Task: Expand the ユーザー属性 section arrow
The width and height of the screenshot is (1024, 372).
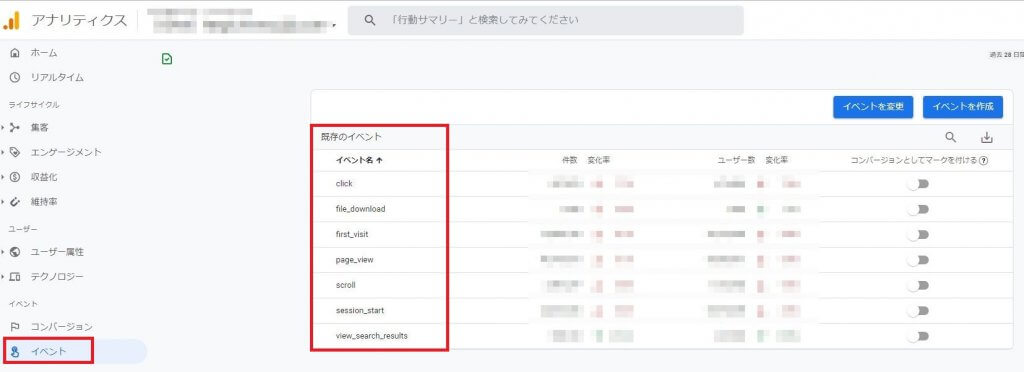Action: click(3, 252)
